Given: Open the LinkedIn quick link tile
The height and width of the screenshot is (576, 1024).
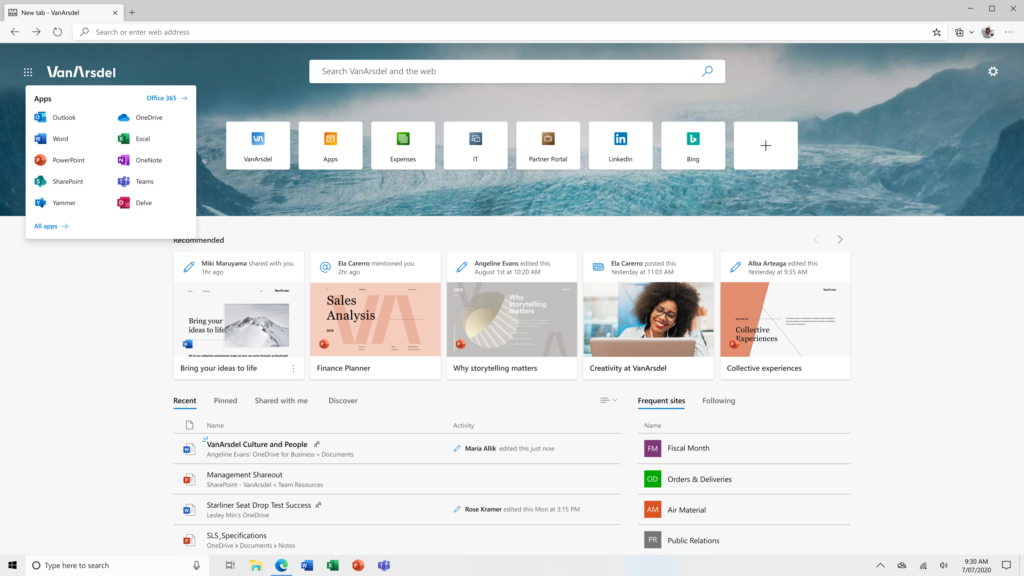Looking at the screenshot, I should (x=620, y=146).
